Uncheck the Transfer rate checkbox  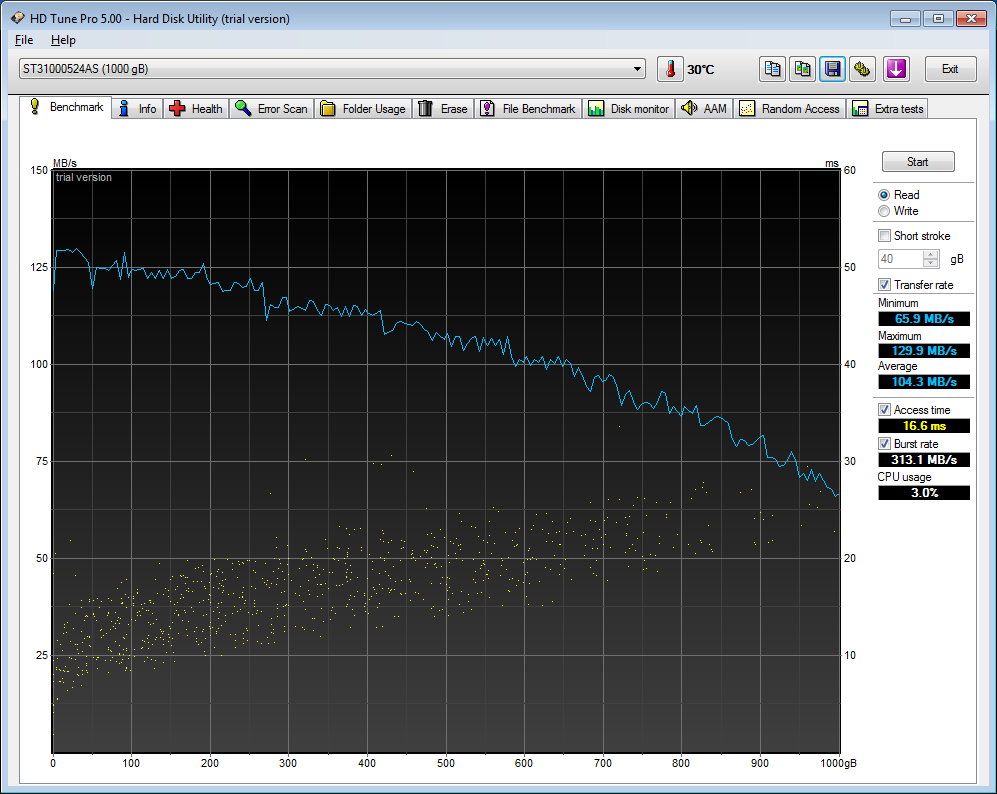click(884, 285)
